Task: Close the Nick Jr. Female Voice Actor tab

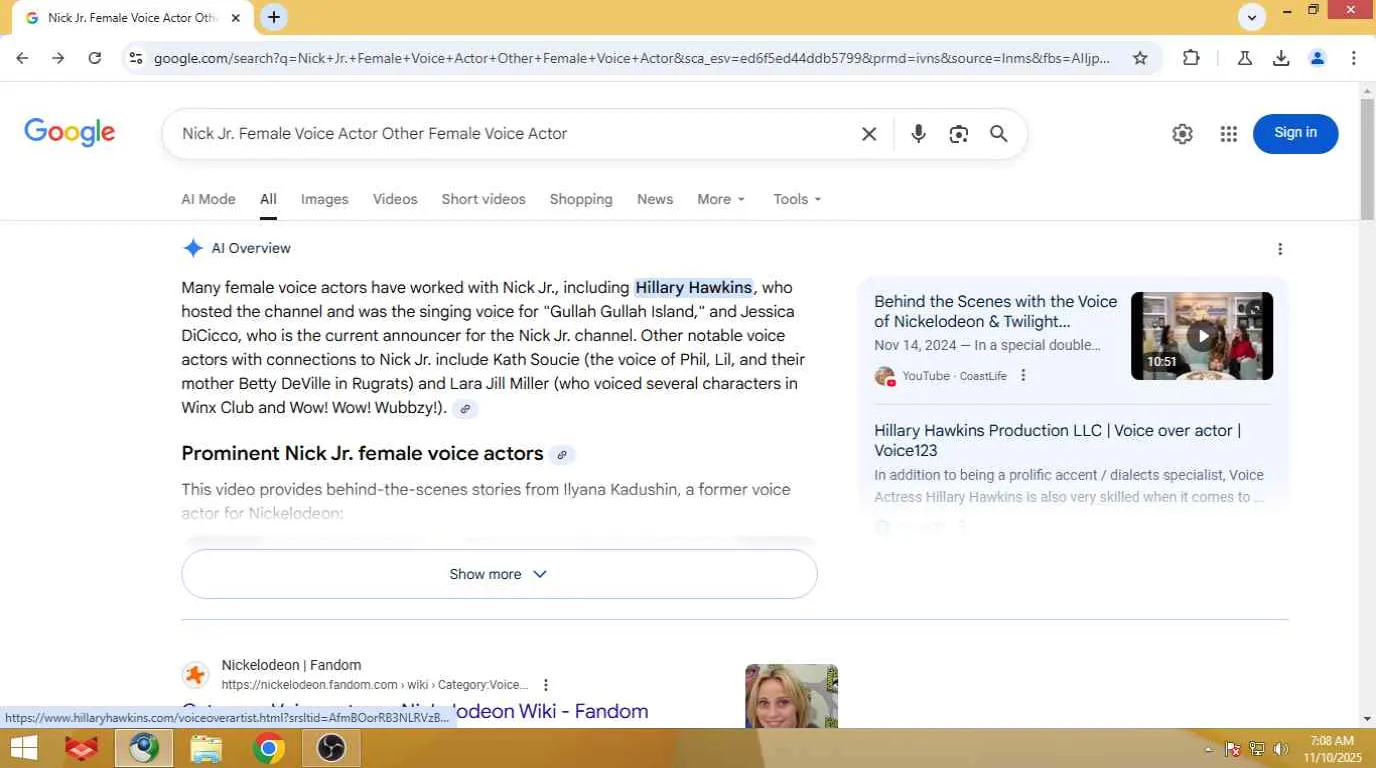Action: [236, 18]
